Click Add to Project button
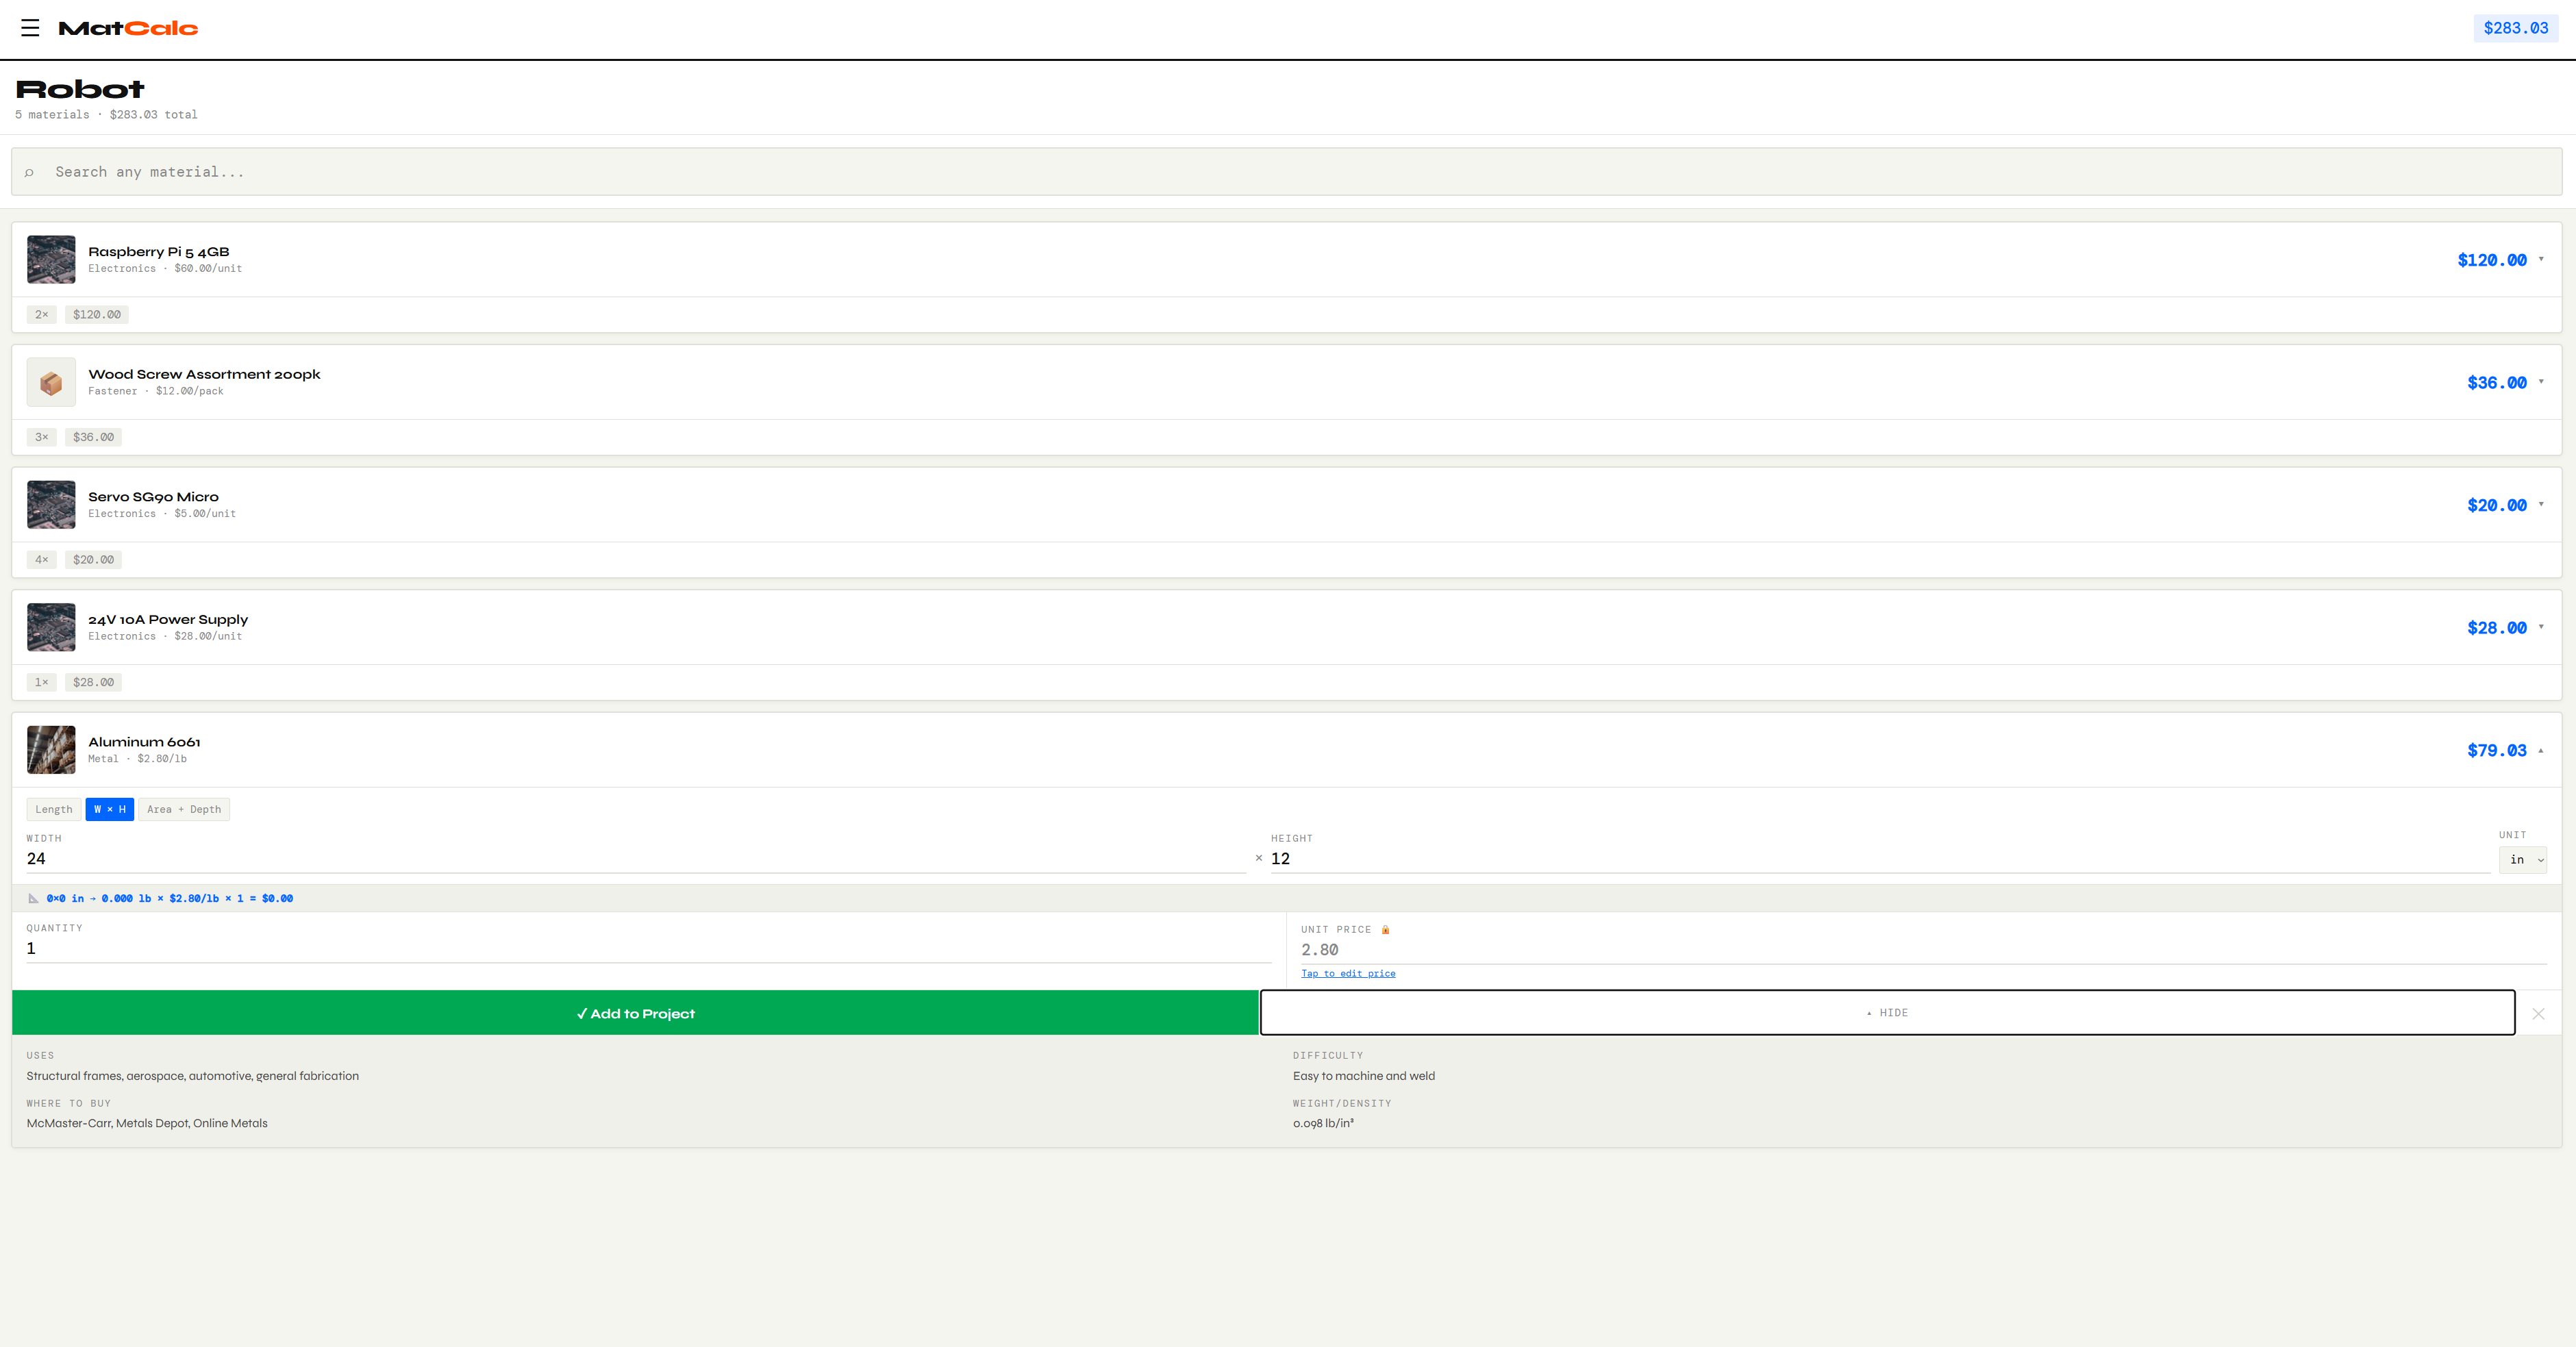 point(635,1013)
